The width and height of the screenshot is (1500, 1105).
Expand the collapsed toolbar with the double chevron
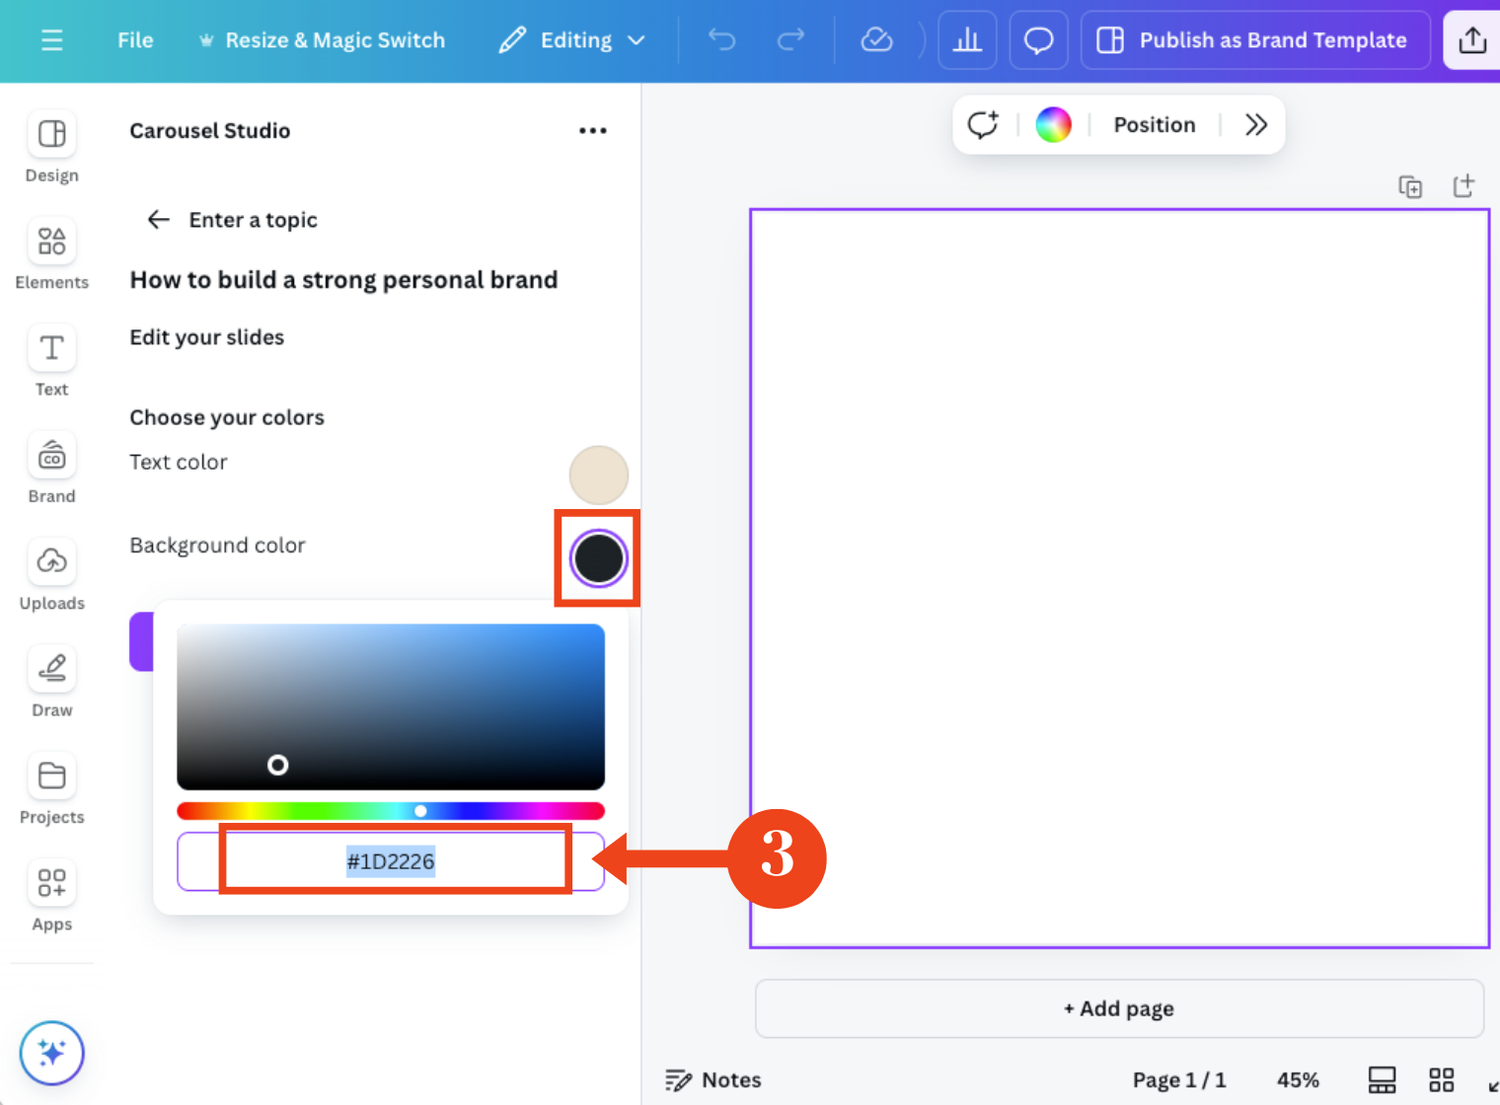(x=1256, y=124)
